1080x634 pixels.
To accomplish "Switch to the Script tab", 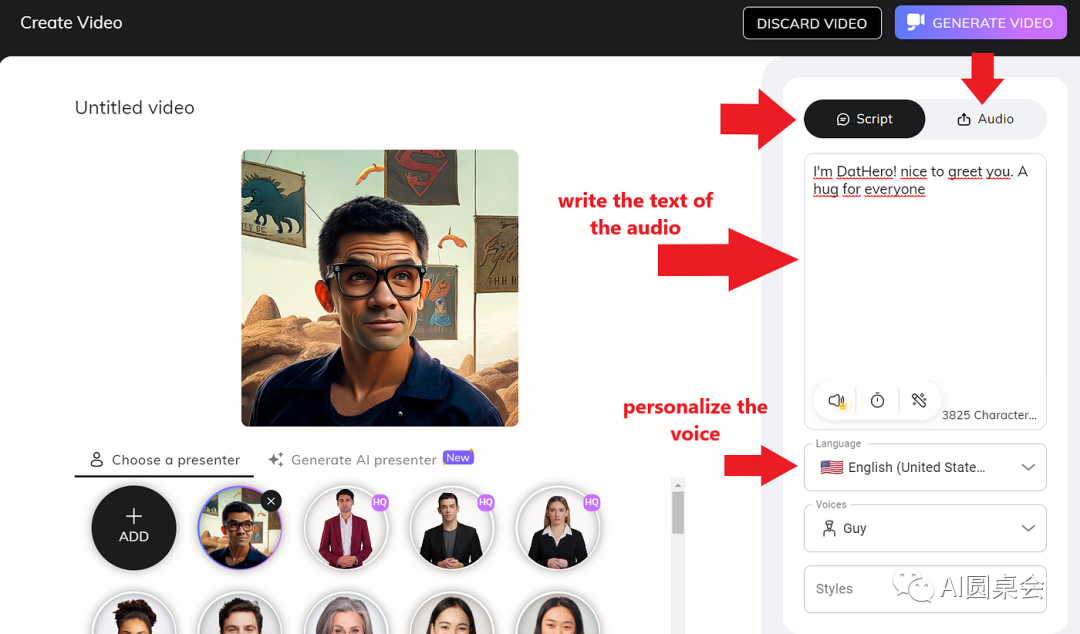I will tap(864, 119).
